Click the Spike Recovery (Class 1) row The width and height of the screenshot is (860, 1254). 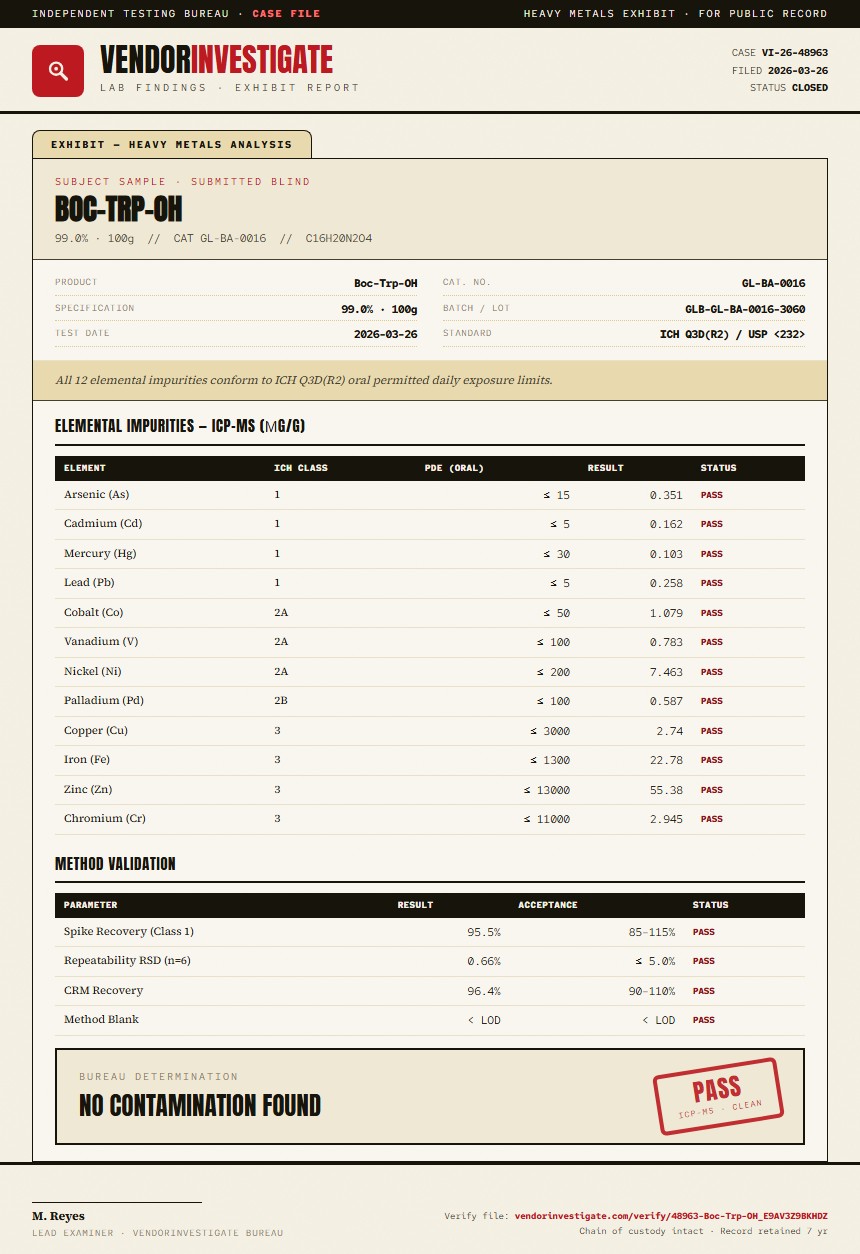[x=430, y=932]
